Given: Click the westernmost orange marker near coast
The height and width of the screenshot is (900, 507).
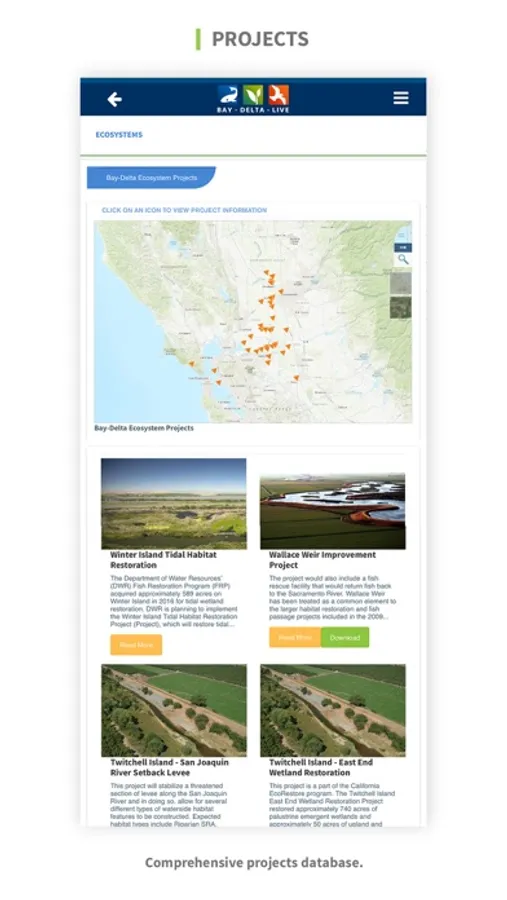Looking at the screenshot, I should tap(192, 363).
